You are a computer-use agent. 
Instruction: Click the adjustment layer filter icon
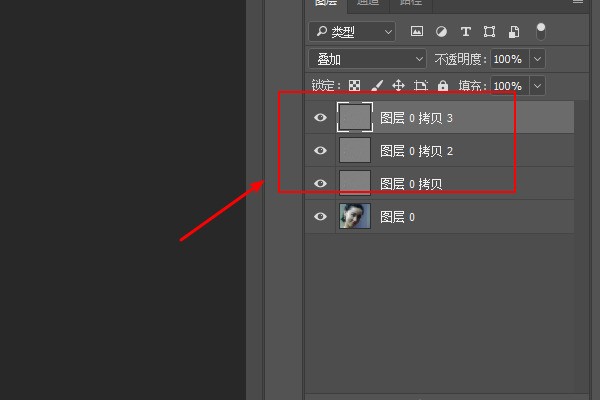[441, 32]
